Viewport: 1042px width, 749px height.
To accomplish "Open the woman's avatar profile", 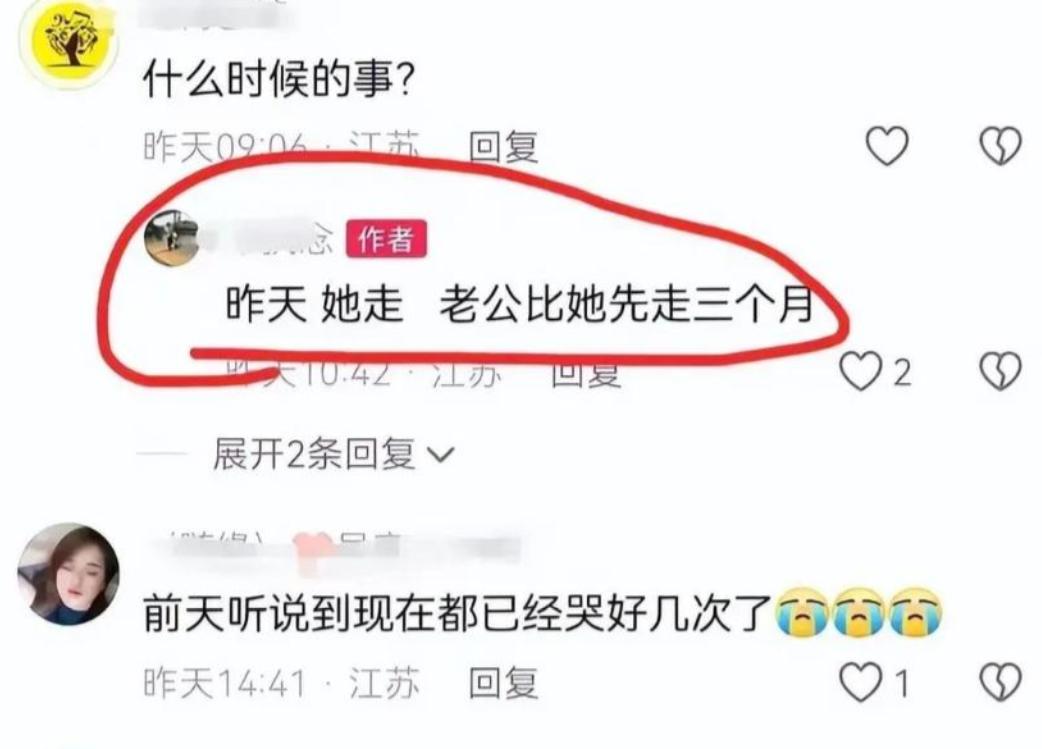I will point(68,574).
